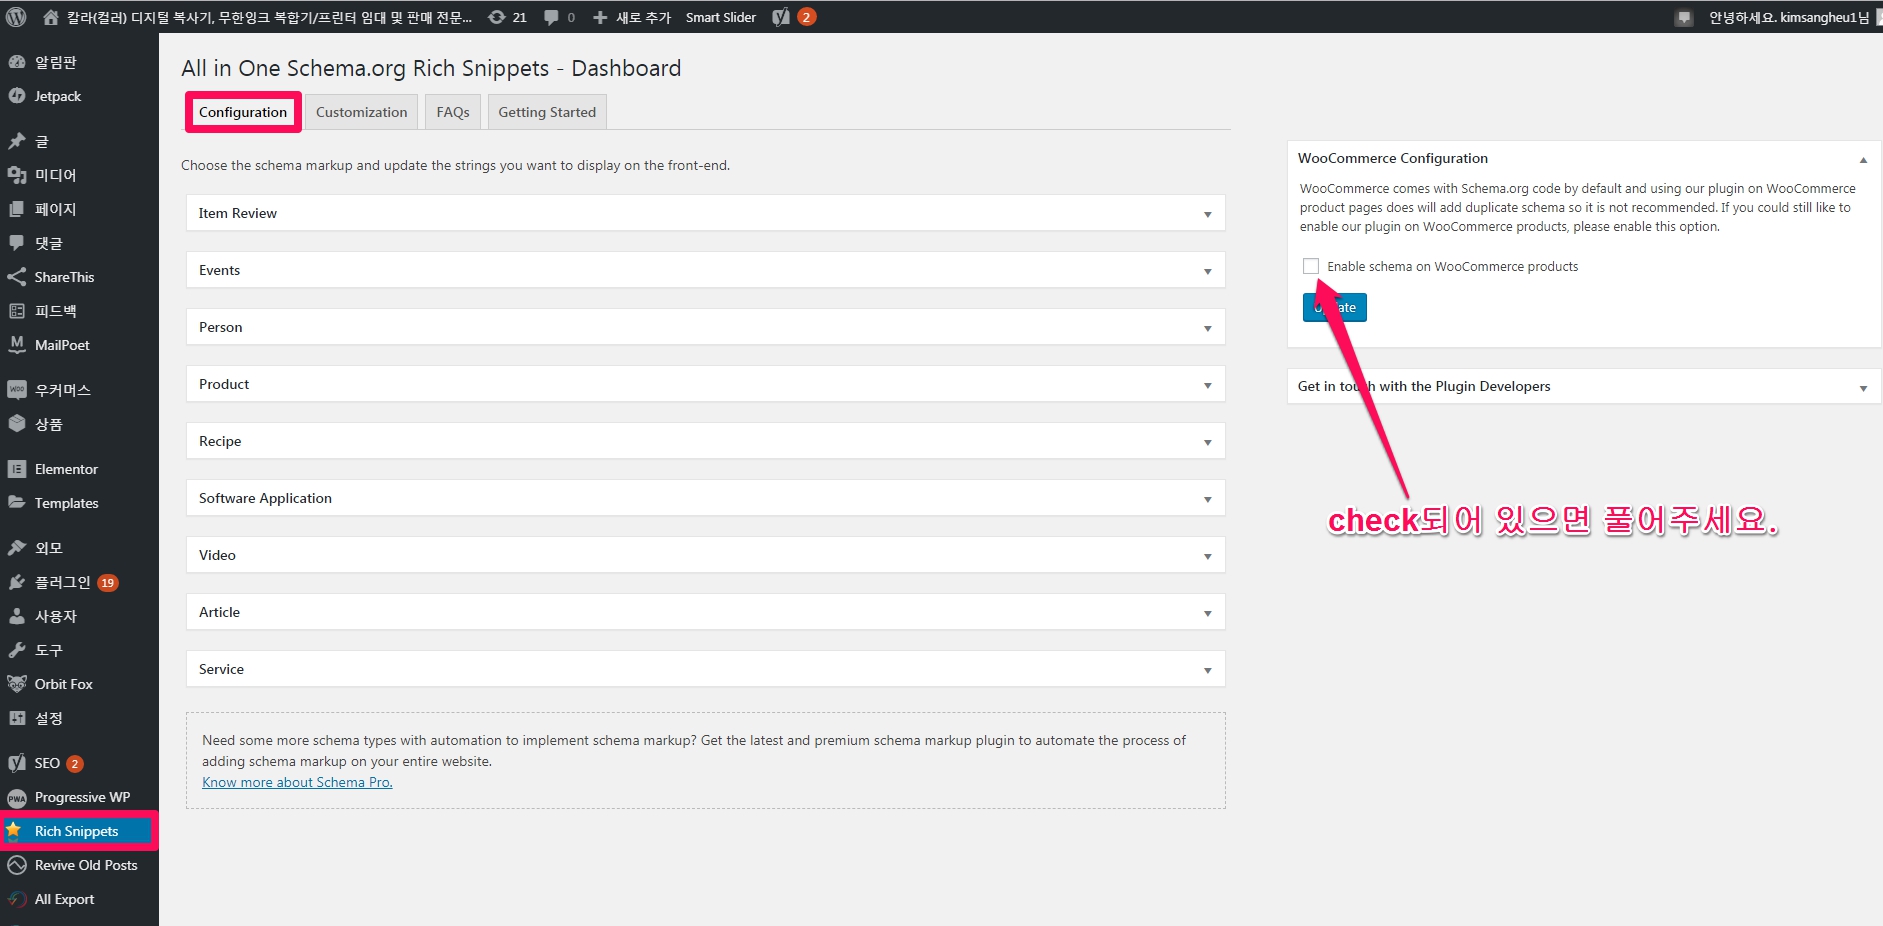Viewport: 1883px width, 926px height.
Task: Open the WordPress logo menu
Action: point(16,17)
